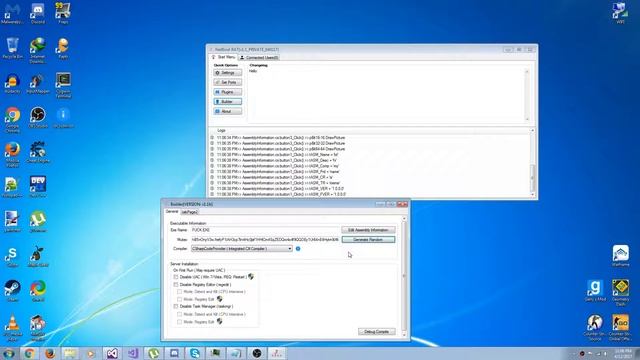Open the Steam desktop shortcut
This screenshot has width=640, height=360.
pos(12,291)
